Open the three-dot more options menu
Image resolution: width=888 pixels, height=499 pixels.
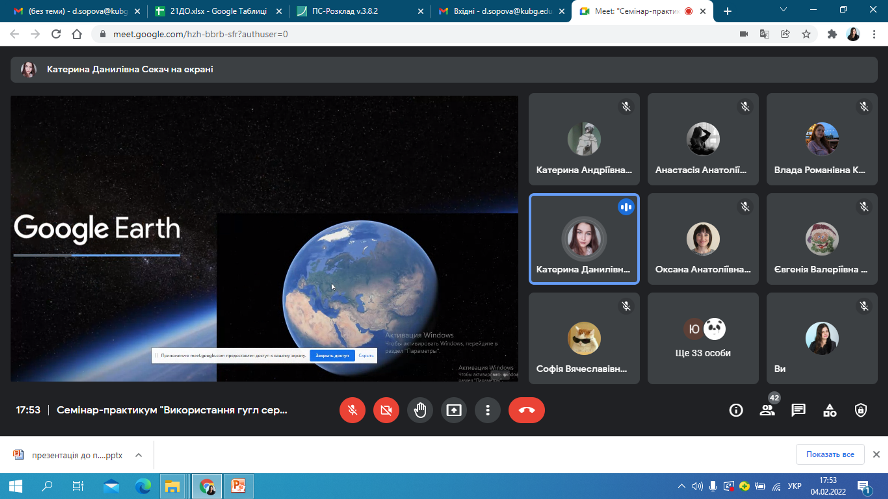[x=487, y=410]
